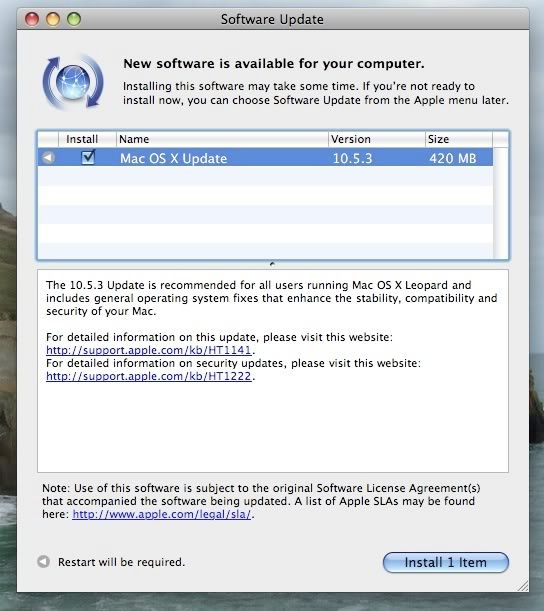The height and width of the screenshot is (611, 544).
Task: Click the Install 1 Item button
Action: point(446,562)
